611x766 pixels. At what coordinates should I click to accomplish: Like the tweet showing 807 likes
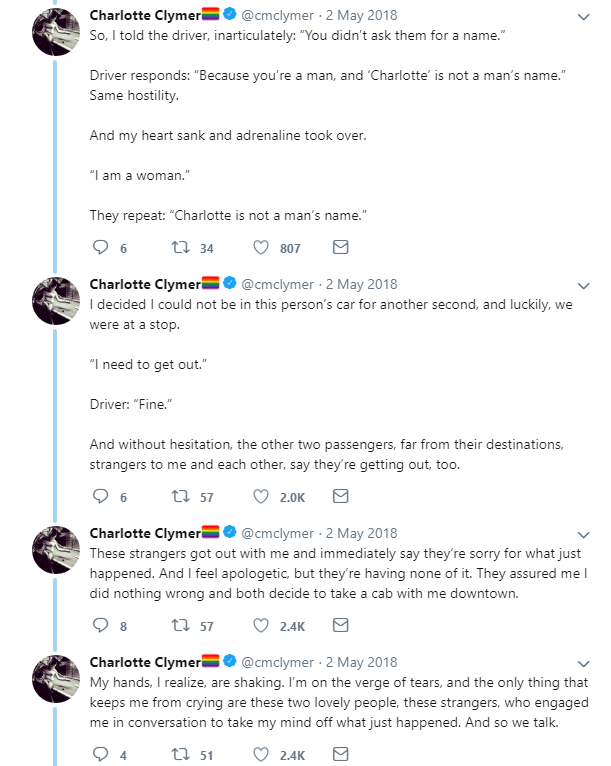coord(262,247)
